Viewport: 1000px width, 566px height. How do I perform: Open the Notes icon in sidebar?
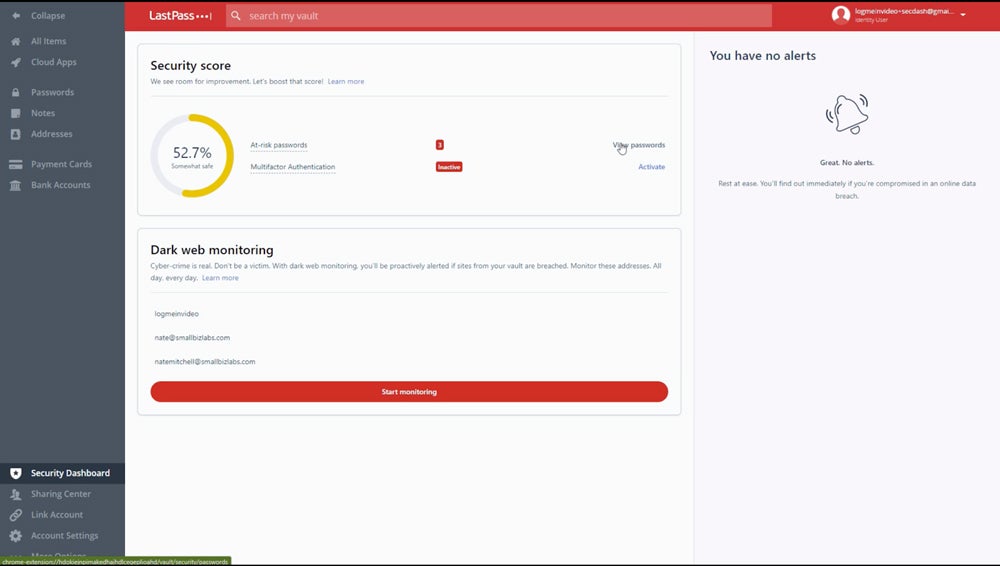click(15, 113)
